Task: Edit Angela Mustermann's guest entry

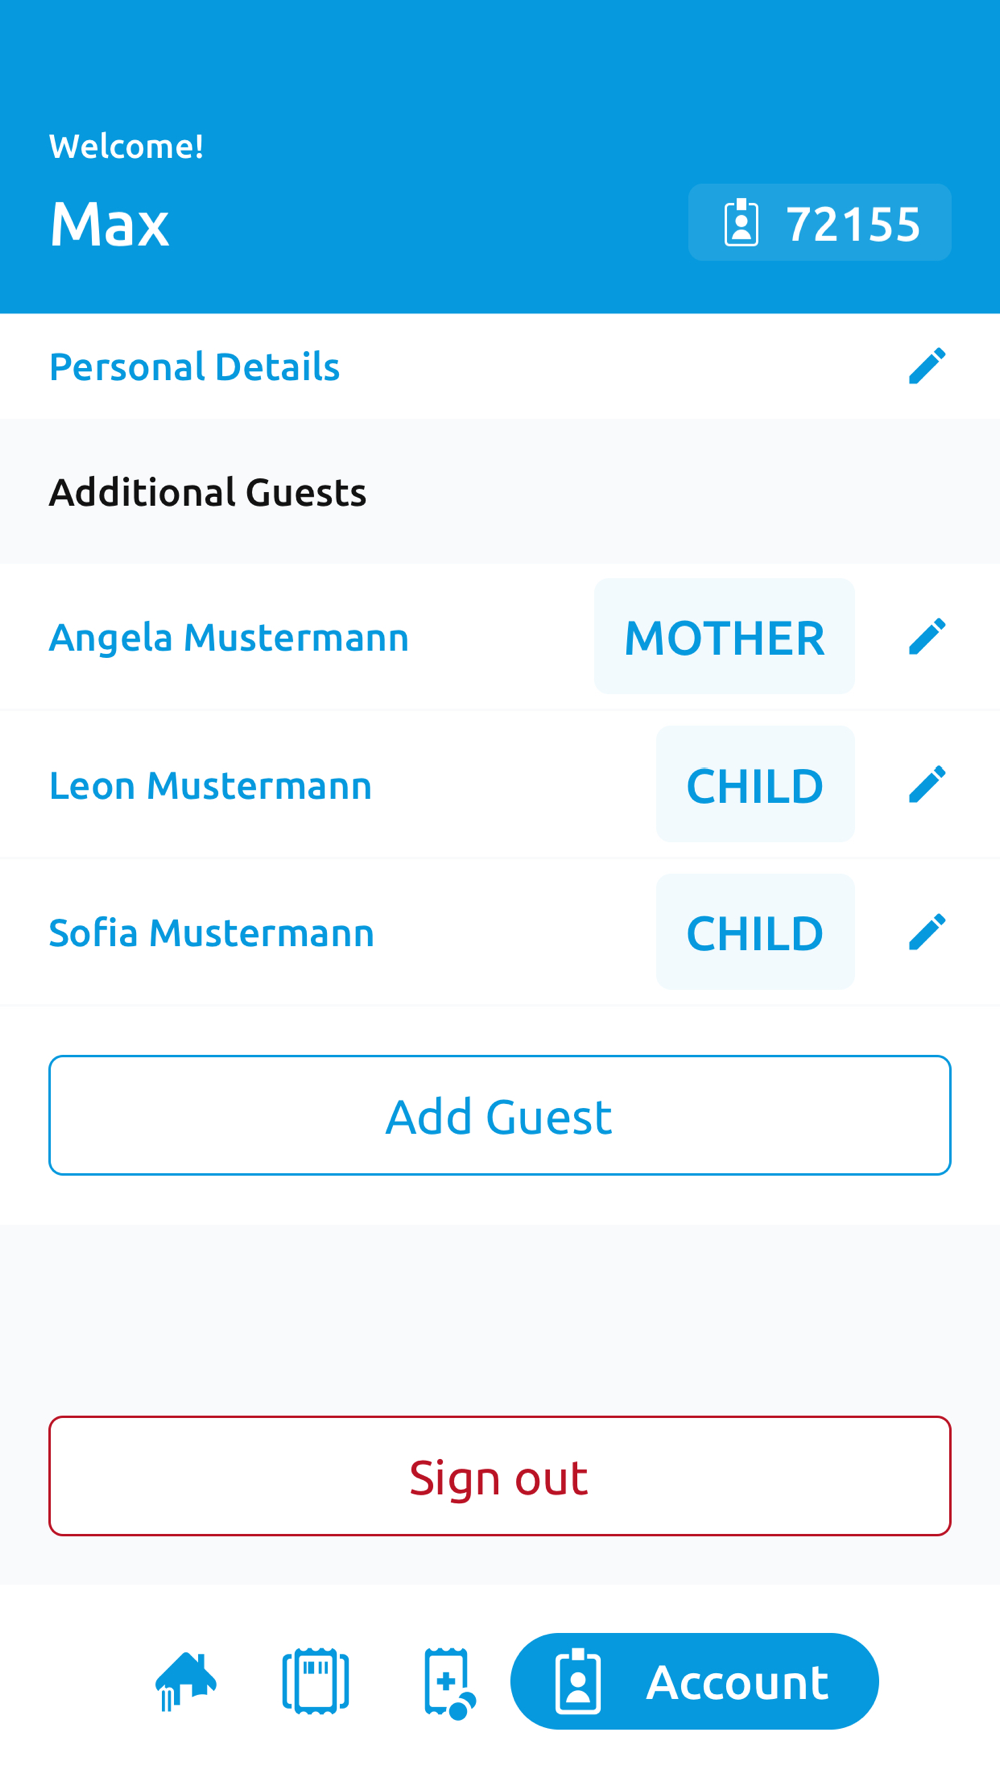Action: [x=927, y=636]
